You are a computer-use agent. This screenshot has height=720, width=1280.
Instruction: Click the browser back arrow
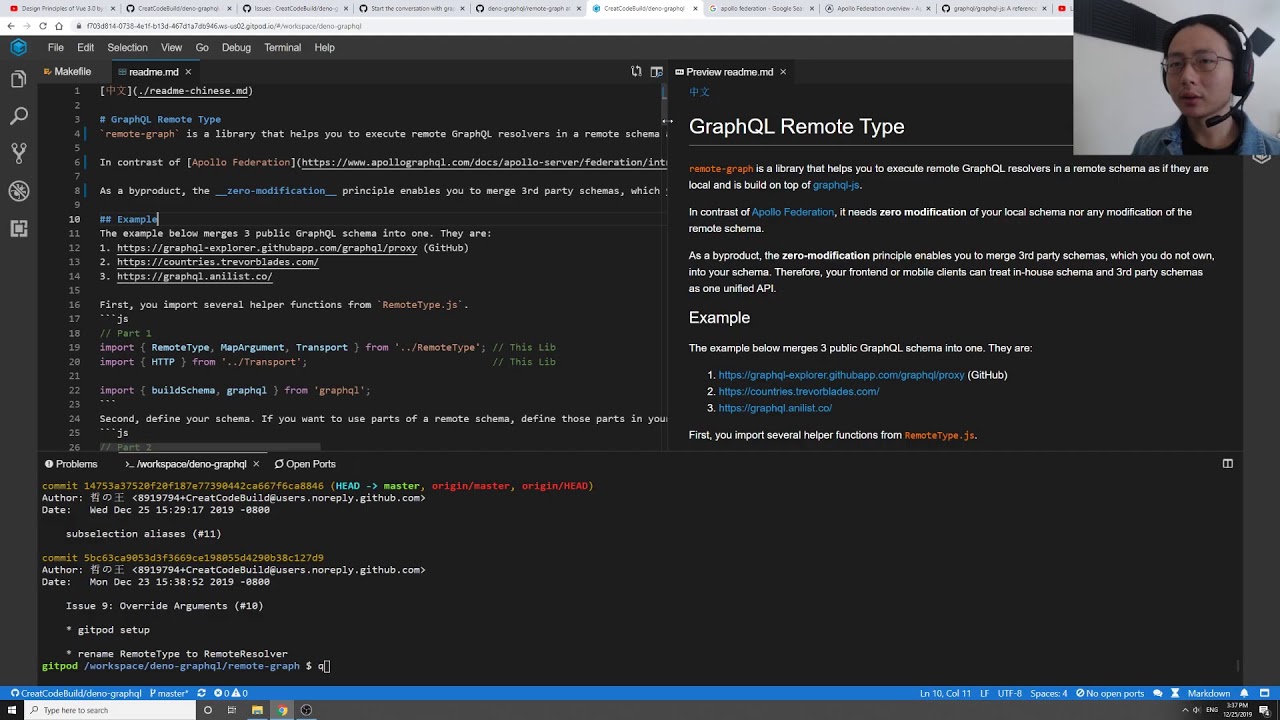10,25
